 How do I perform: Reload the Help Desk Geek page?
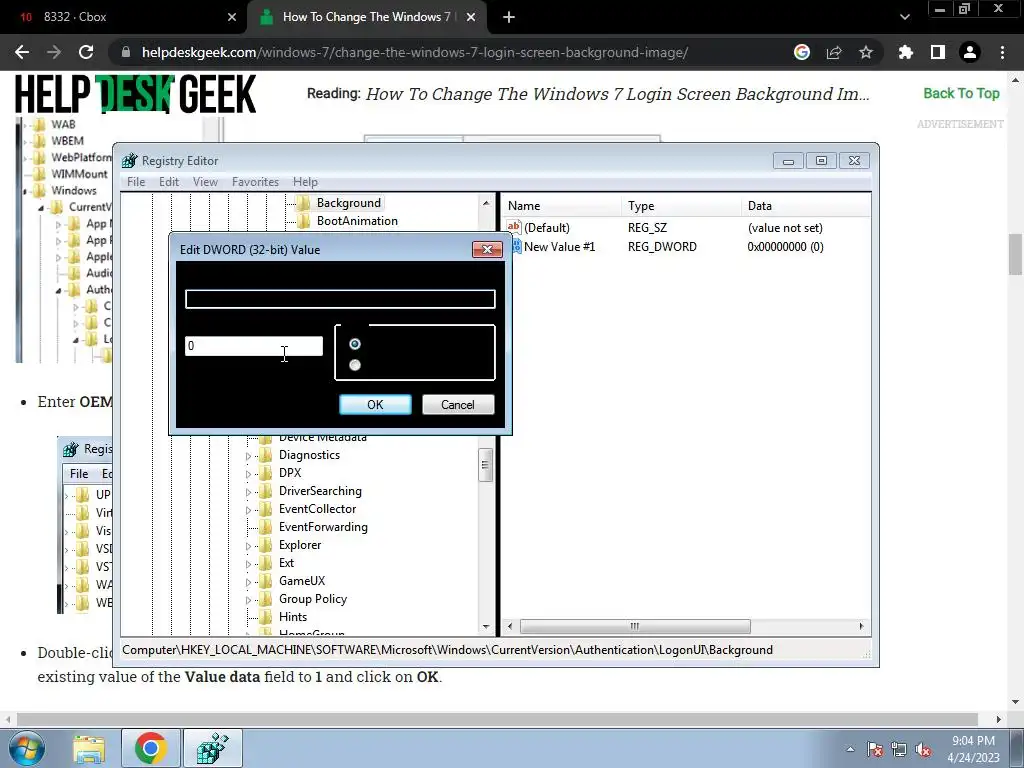pos(86,52)
